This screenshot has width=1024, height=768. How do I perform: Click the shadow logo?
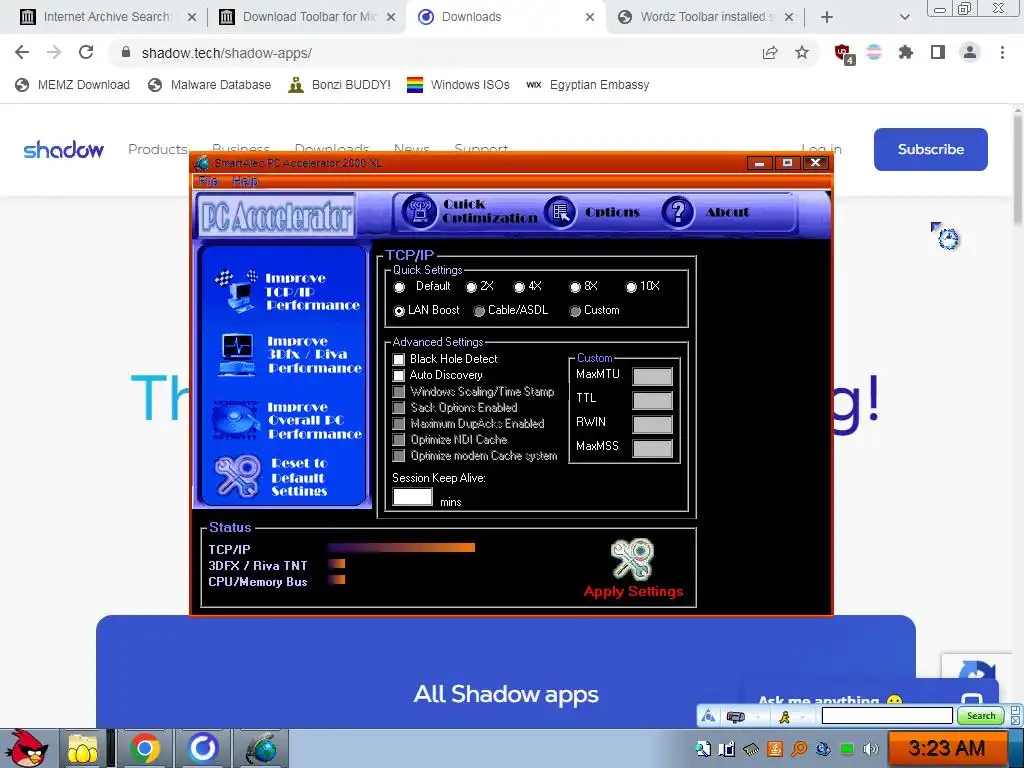click(x=63, y=150)
